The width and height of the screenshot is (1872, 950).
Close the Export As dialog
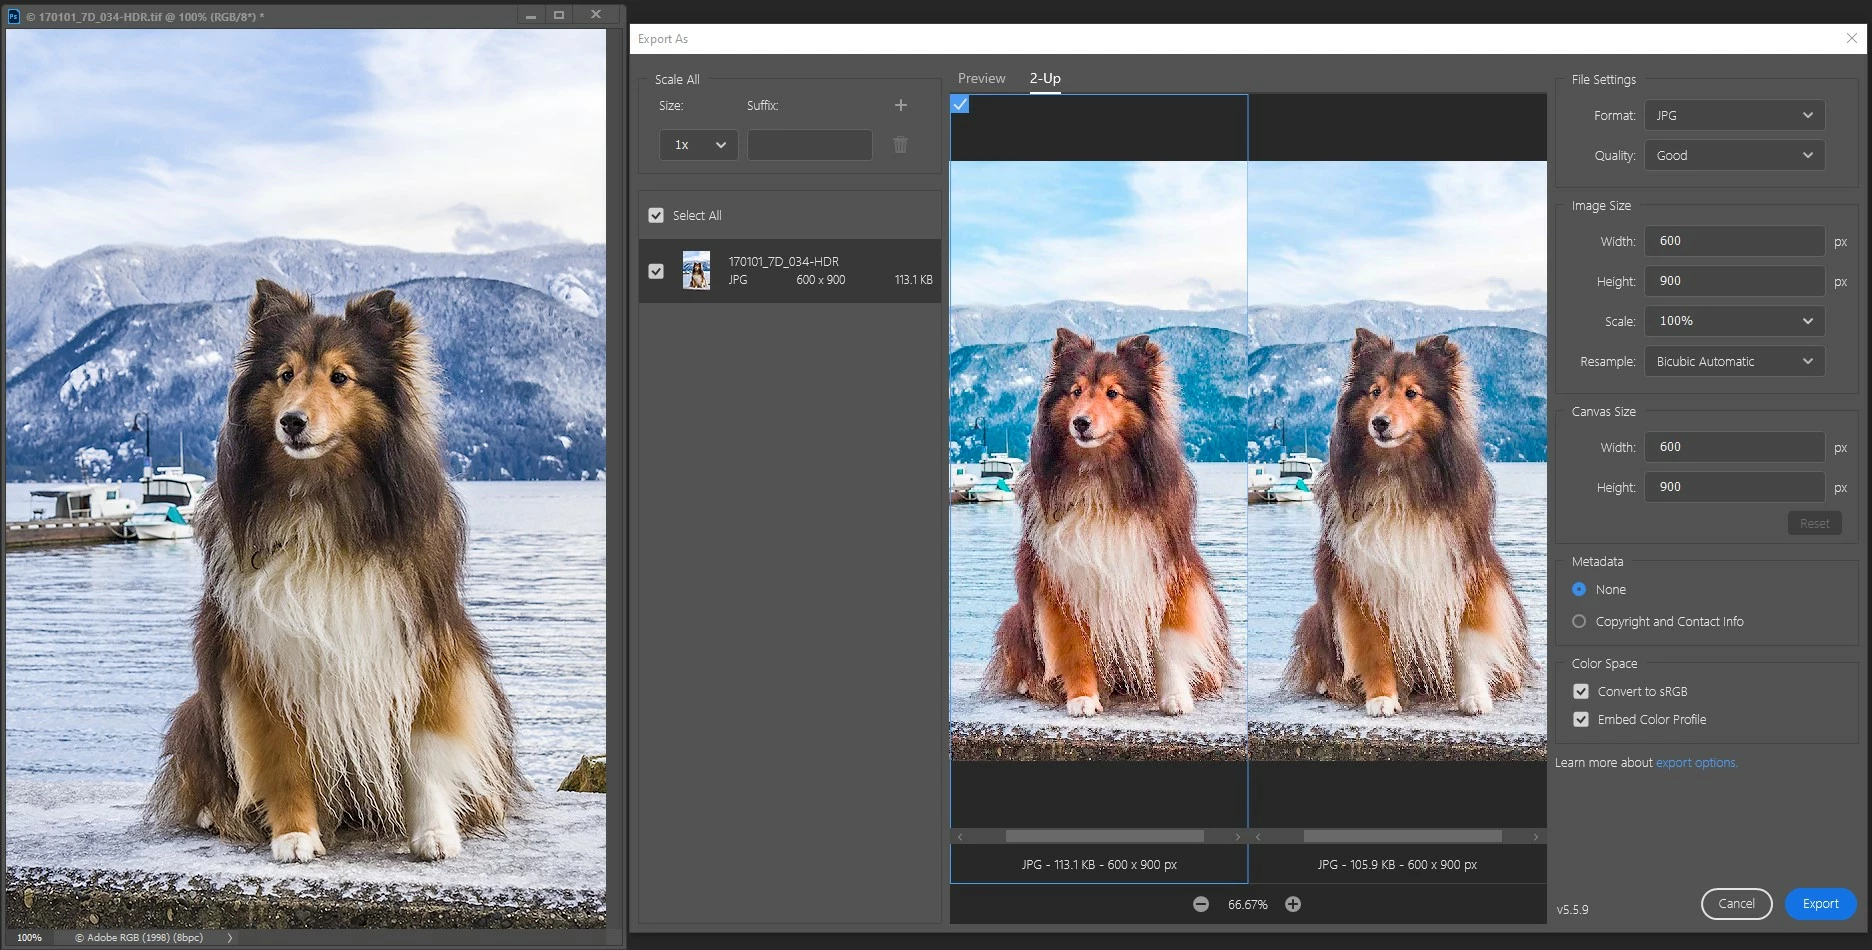coord(1852,38)
